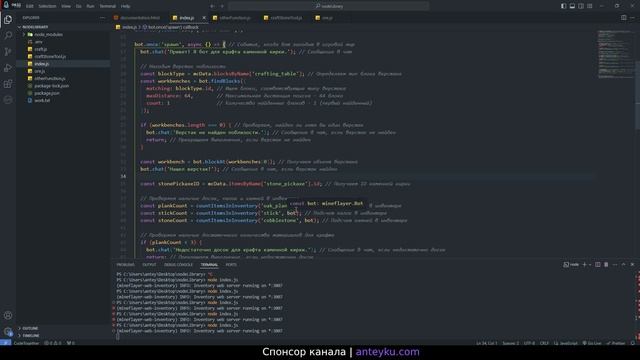
Task: Close the terminal panel
Action: coord(632,264)
